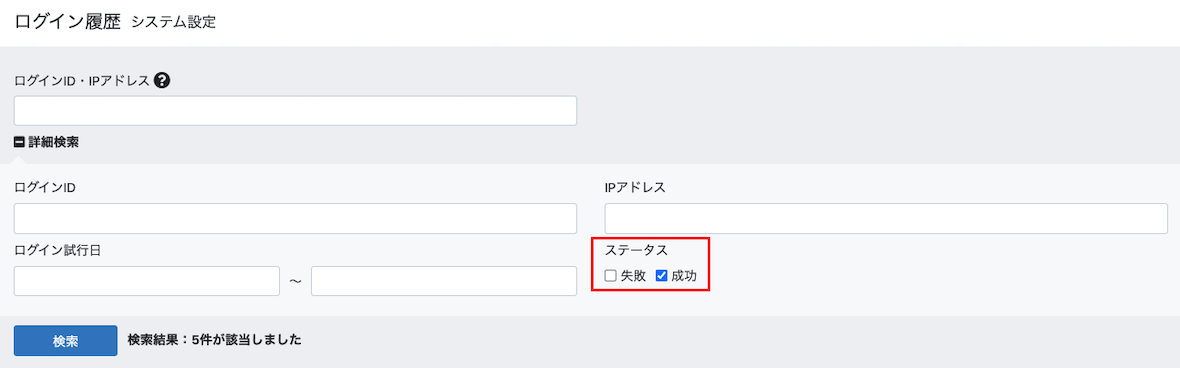Uncheck the 成功 status checkbox
1180x368 pixels.
(662, 276)
